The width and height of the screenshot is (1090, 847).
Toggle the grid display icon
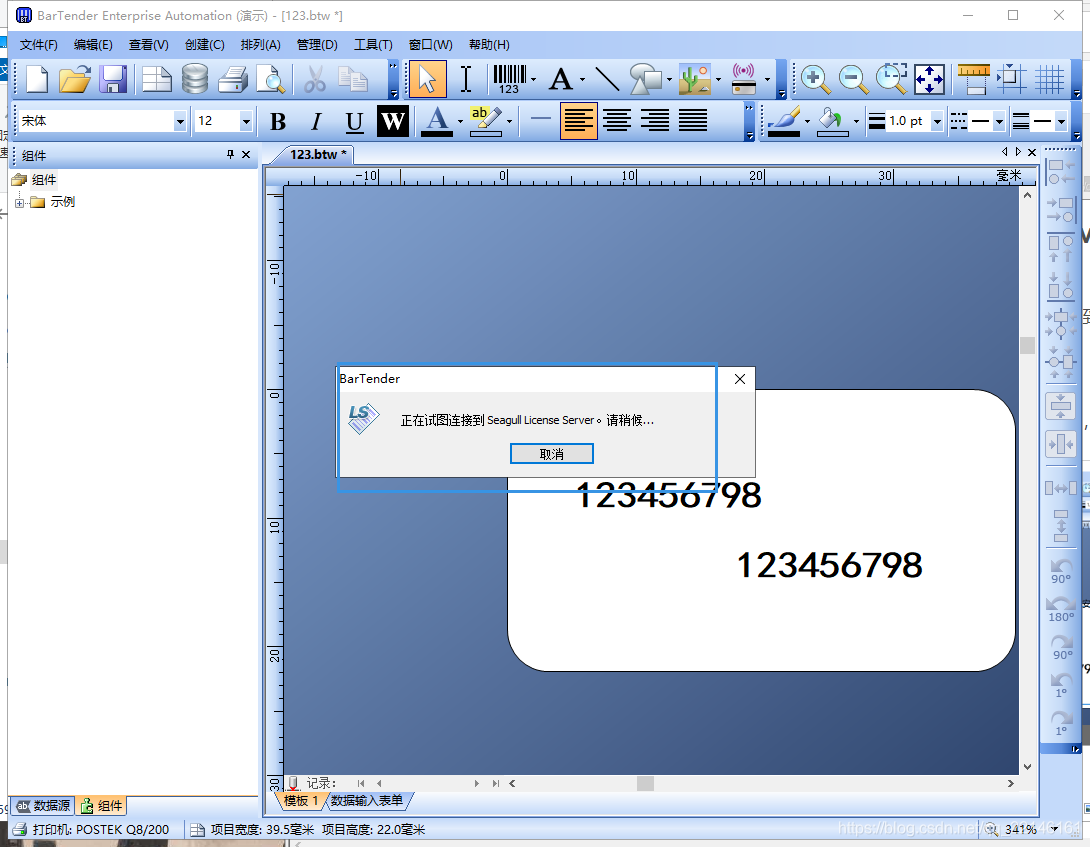point(1050,79)
